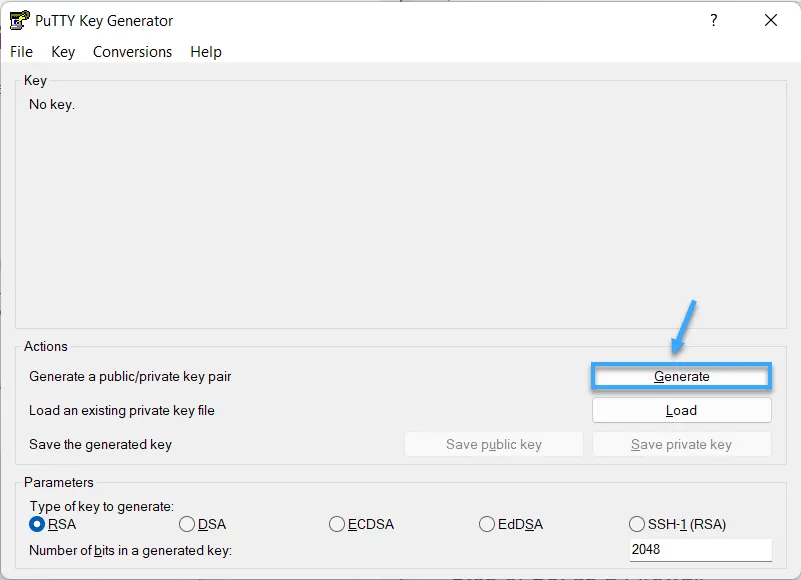
Task: Open the Help menu
Action: click(x=206, y=52)
